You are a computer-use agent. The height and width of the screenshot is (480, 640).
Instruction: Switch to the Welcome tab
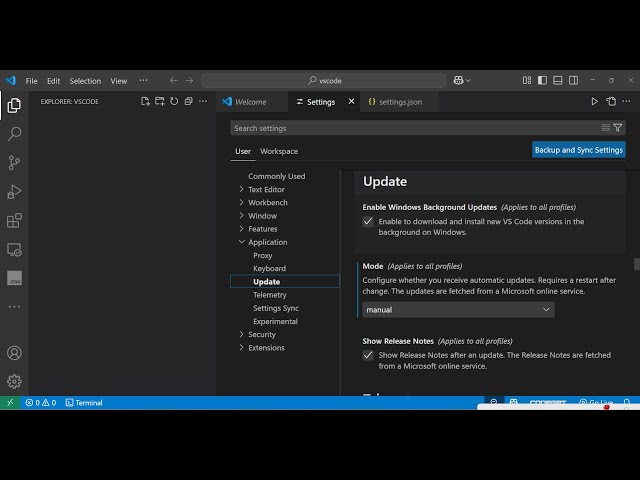point(251,102)
